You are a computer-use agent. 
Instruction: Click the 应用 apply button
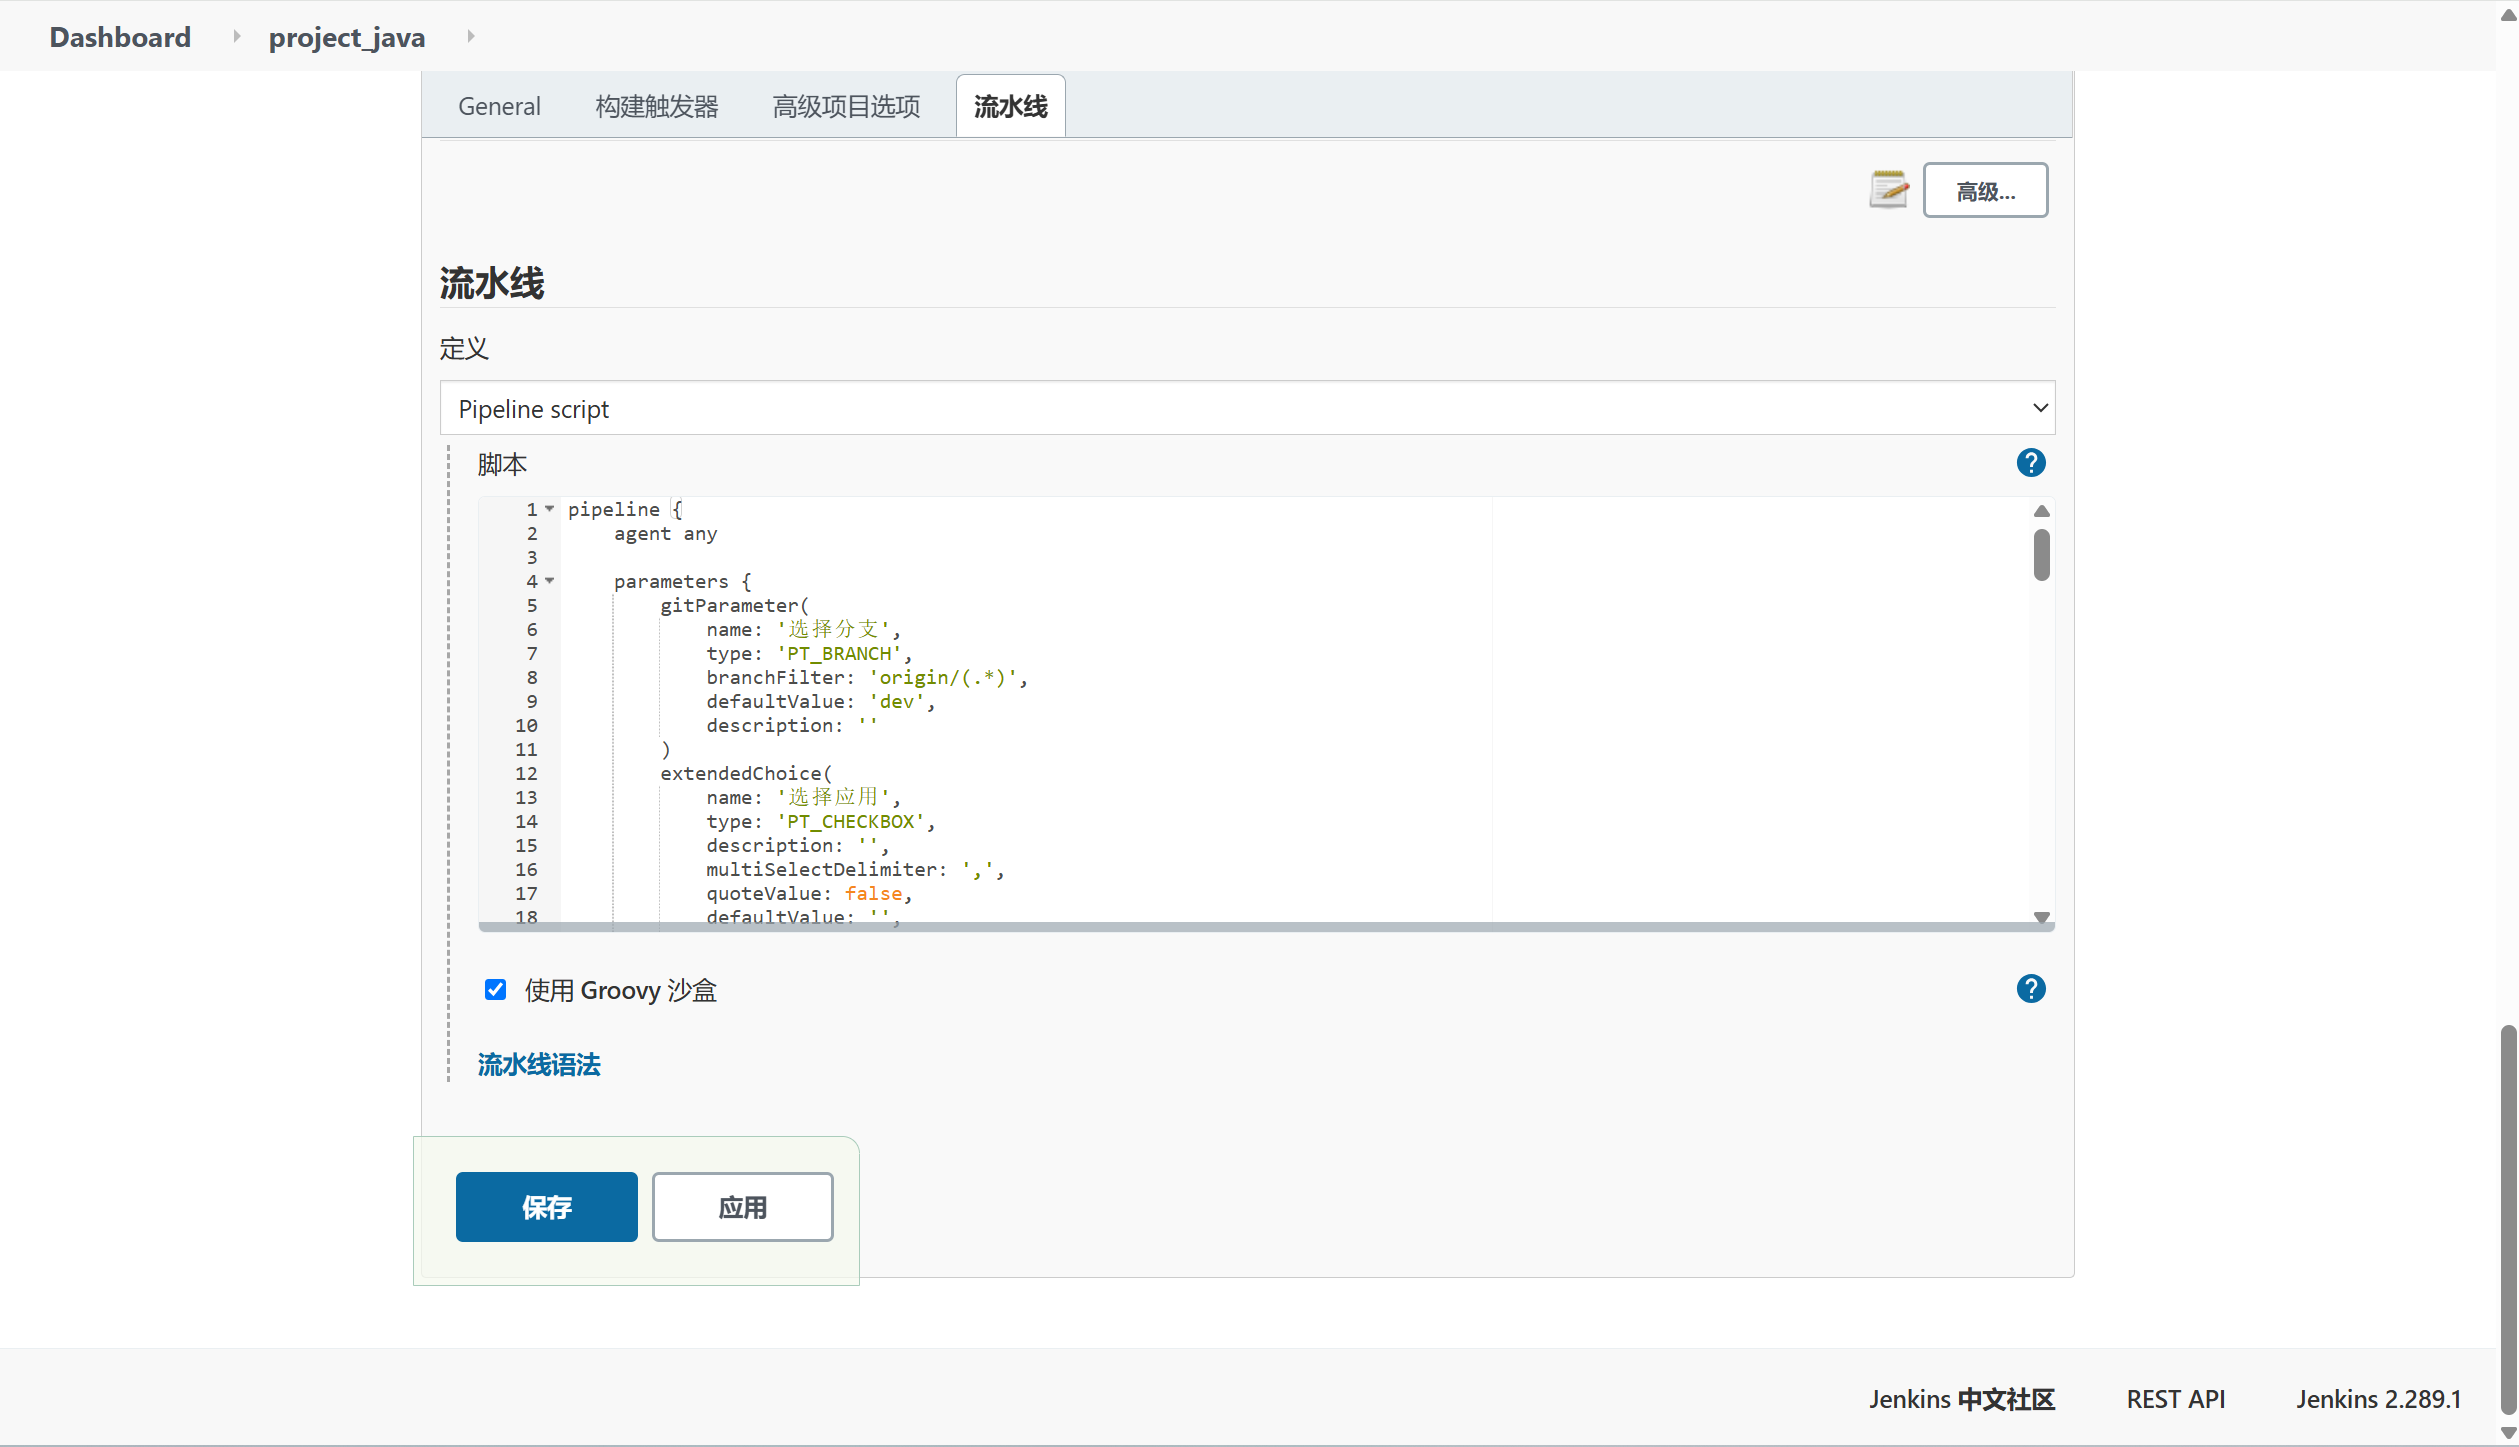point(742,1207)
